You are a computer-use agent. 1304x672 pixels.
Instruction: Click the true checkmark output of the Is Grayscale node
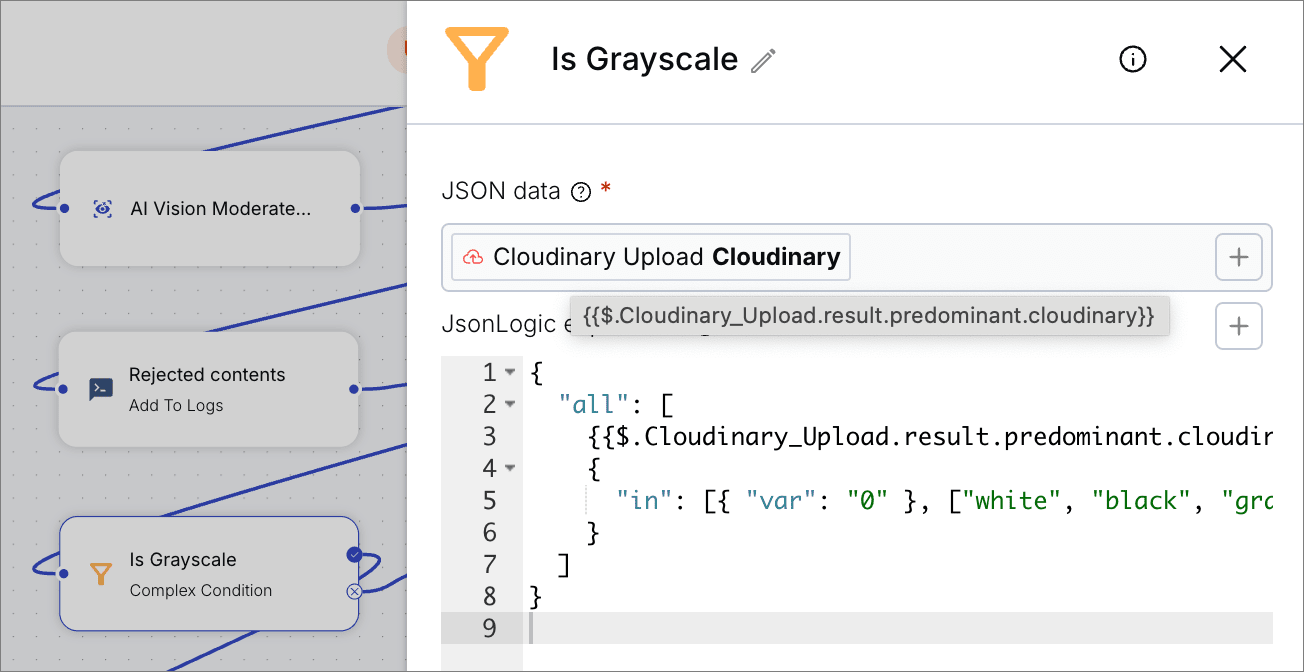[353, 554]
